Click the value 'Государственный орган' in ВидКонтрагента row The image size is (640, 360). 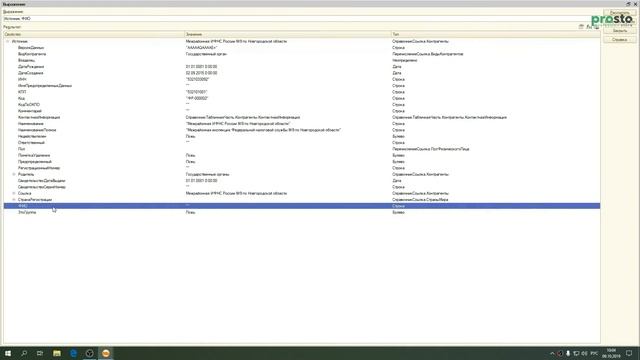(x=206, y=54)
